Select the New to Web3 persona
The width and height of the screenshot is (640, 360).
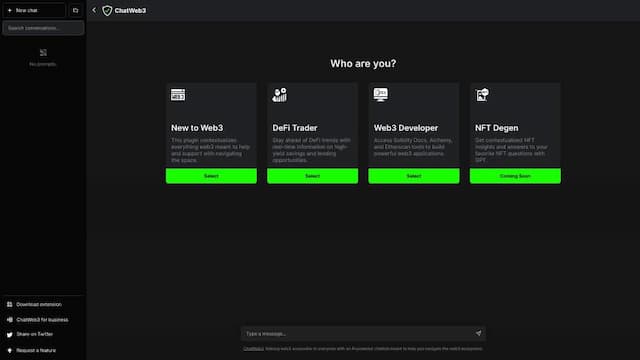[x=211, y=176]
